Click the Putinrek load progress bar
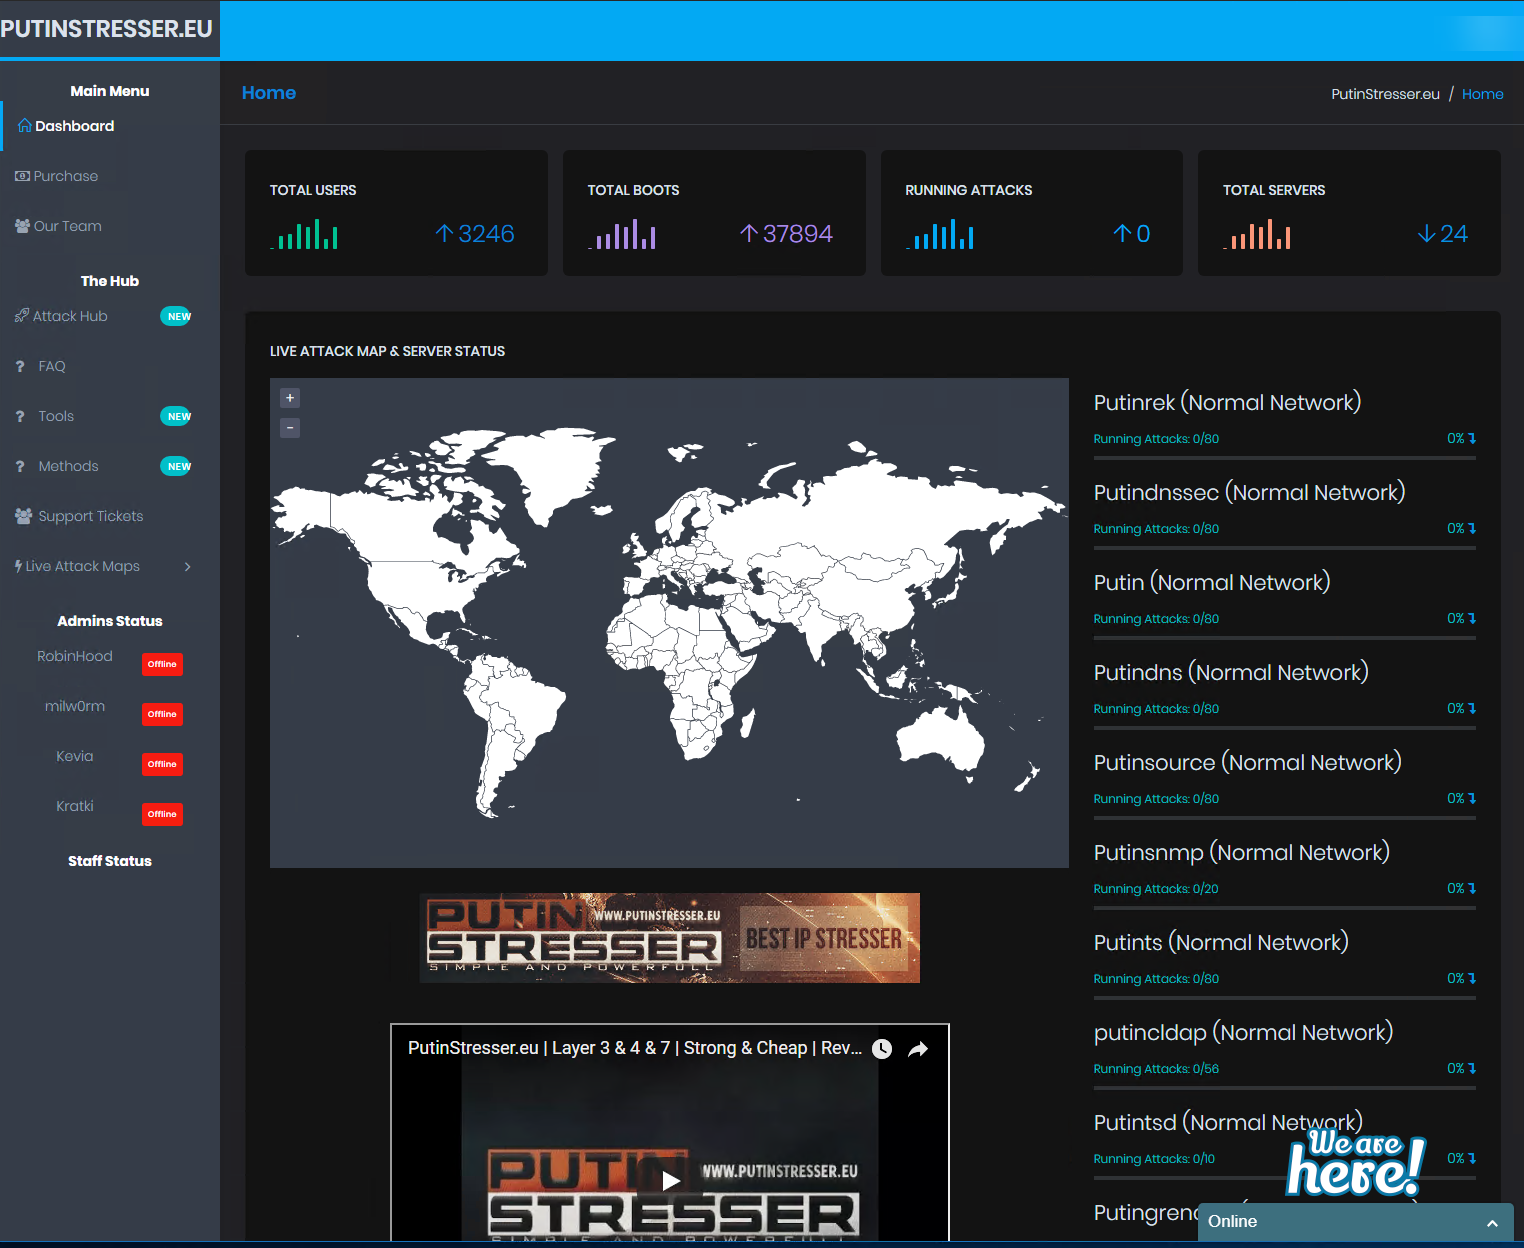1524x1248 pixels. [1285, 458]
